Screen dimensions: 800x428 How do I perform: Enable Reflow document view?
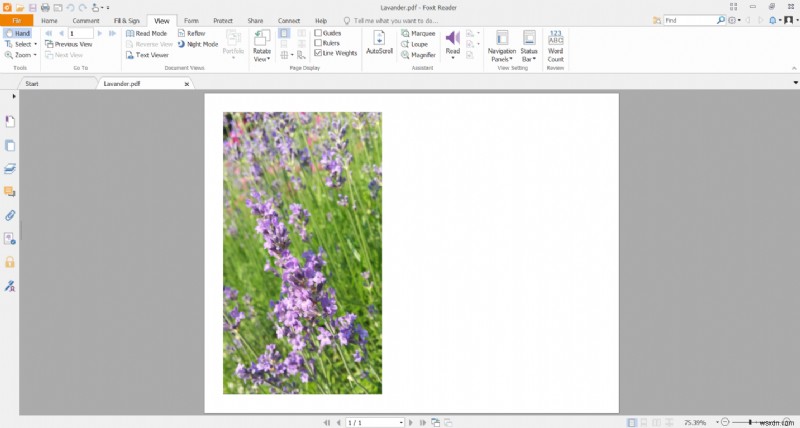click(x=191, y=33)
